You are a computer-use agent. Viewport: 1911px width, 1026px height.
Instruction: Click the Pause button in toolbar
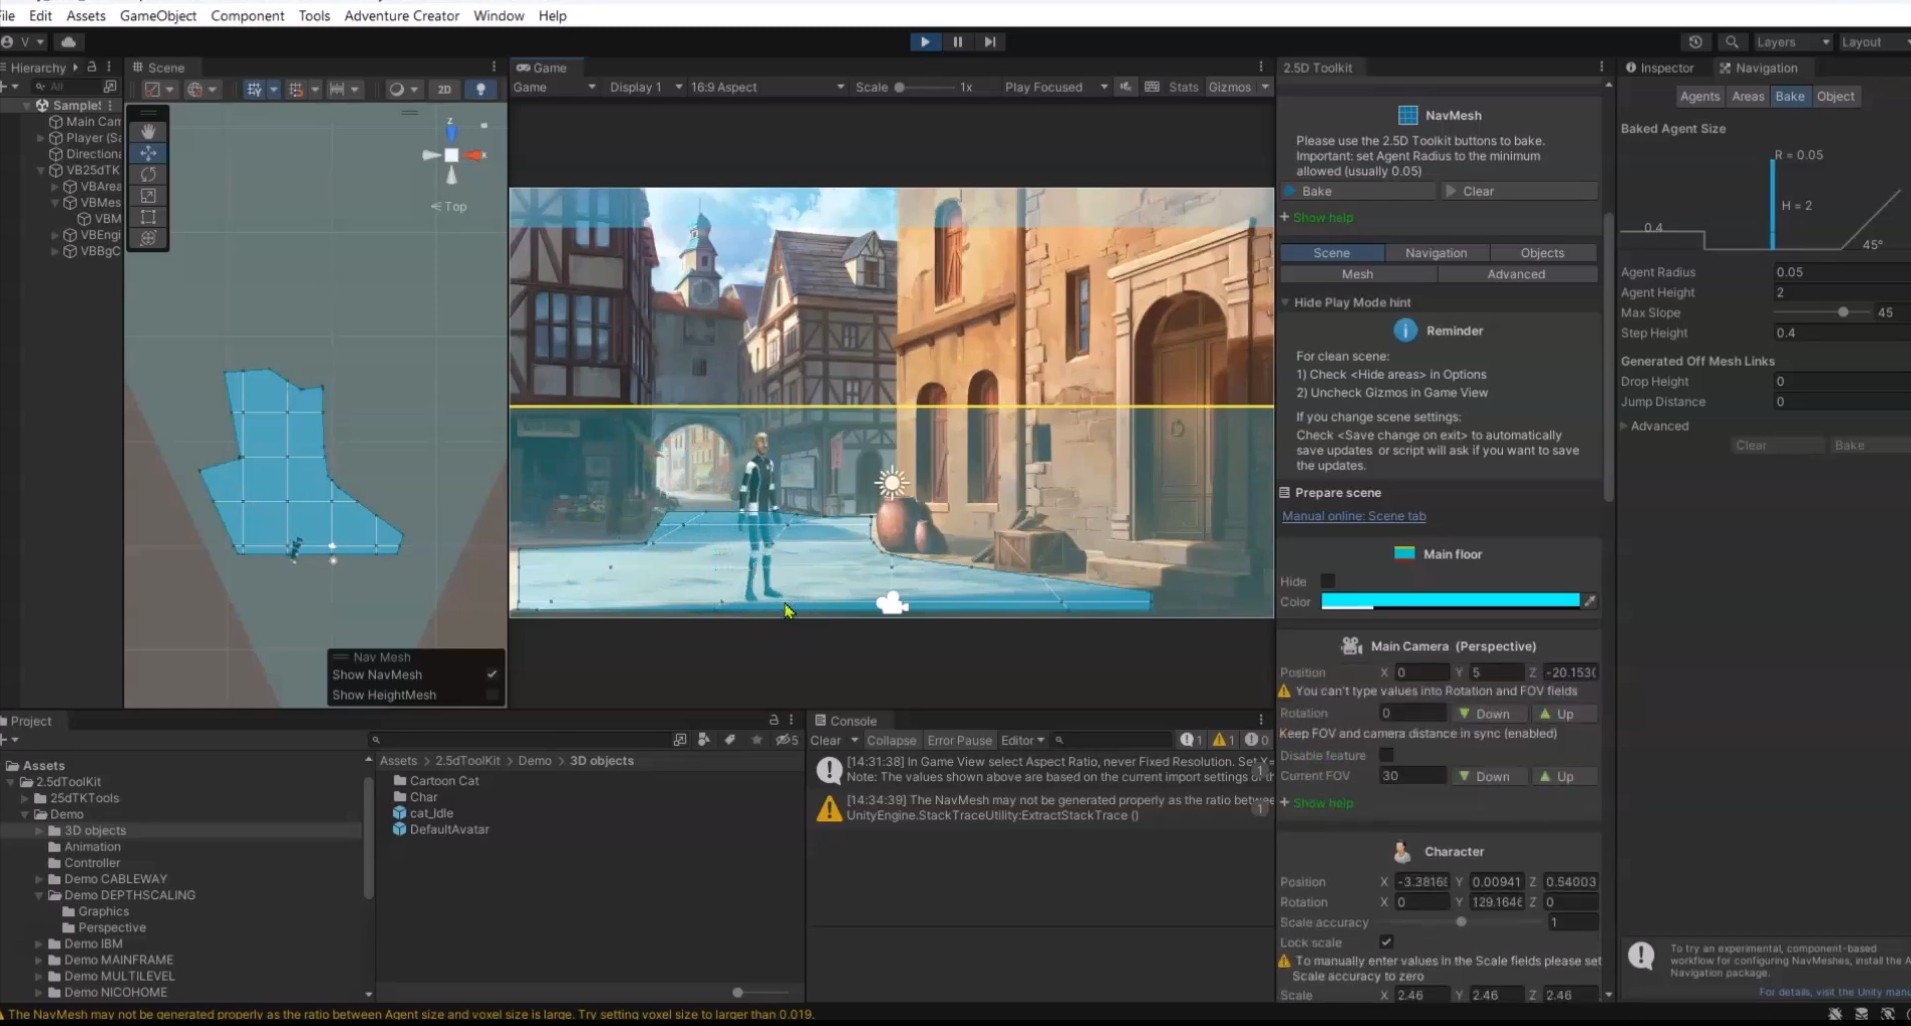click(x=957, y=42)
